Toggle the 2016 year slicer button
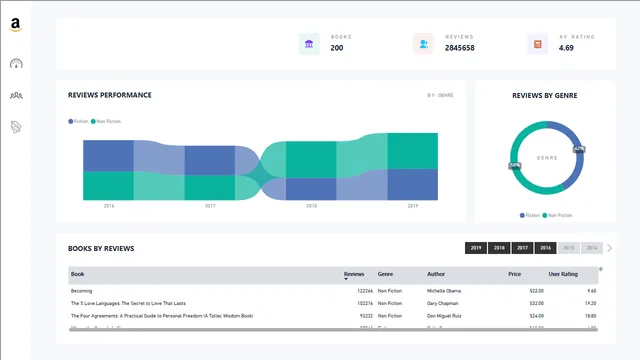This screenshot has width=640, height=360. (546, 248)
